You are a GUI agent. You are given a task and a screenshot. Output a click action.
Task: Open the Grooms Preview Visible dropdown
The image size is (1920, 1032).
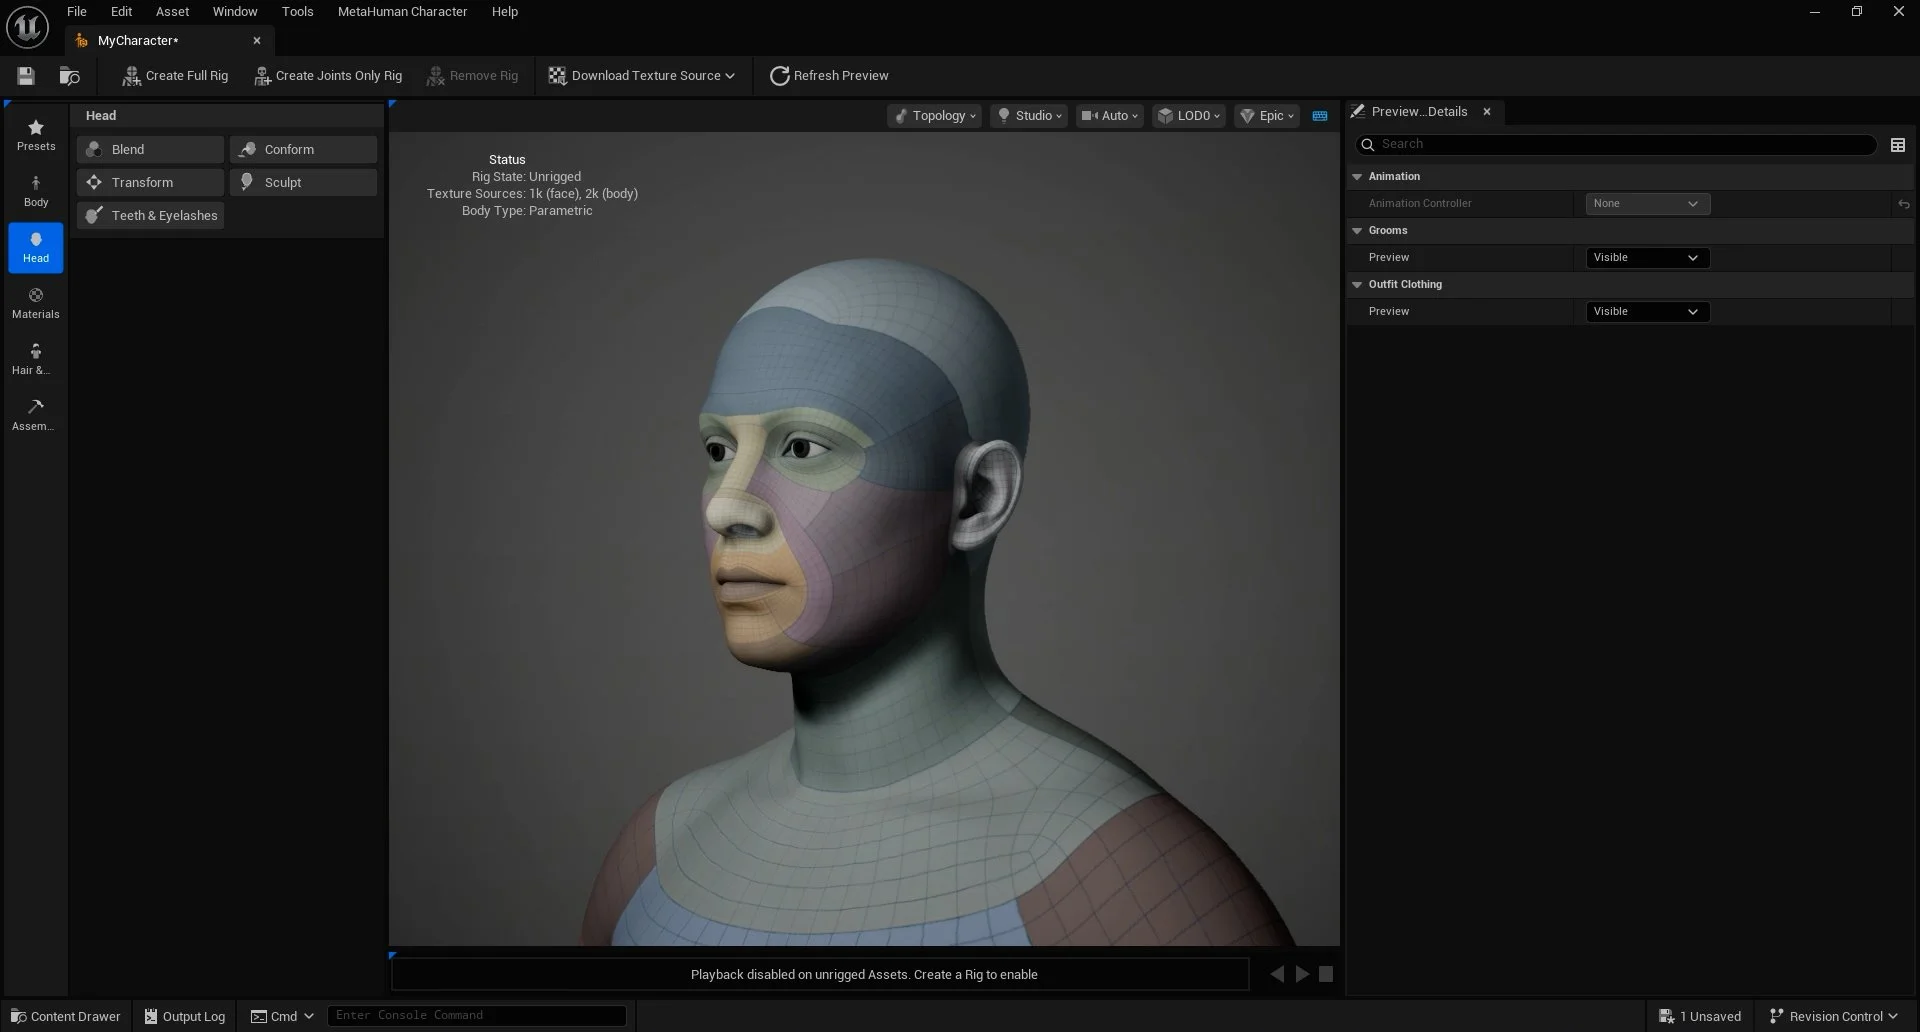(x=1647, y=258)
